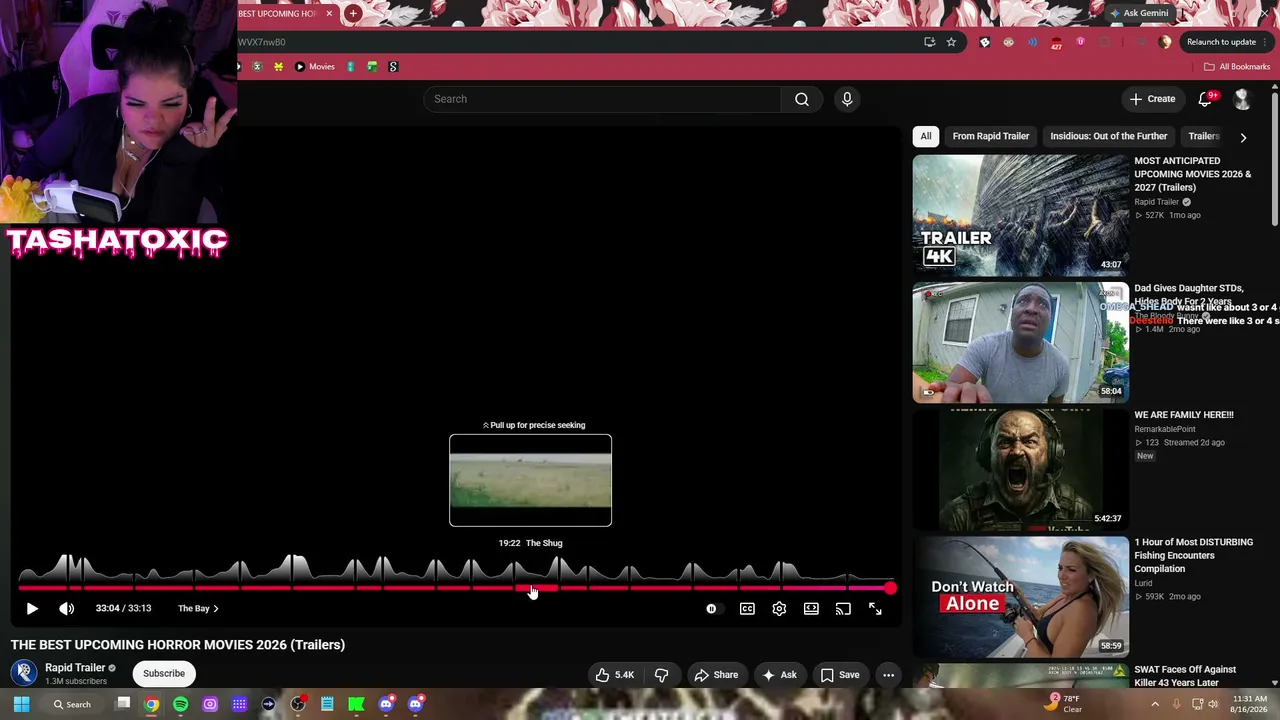1280x720 pixels.
Task: Show hidden system tray icons
Action: tap(1155, 704)
